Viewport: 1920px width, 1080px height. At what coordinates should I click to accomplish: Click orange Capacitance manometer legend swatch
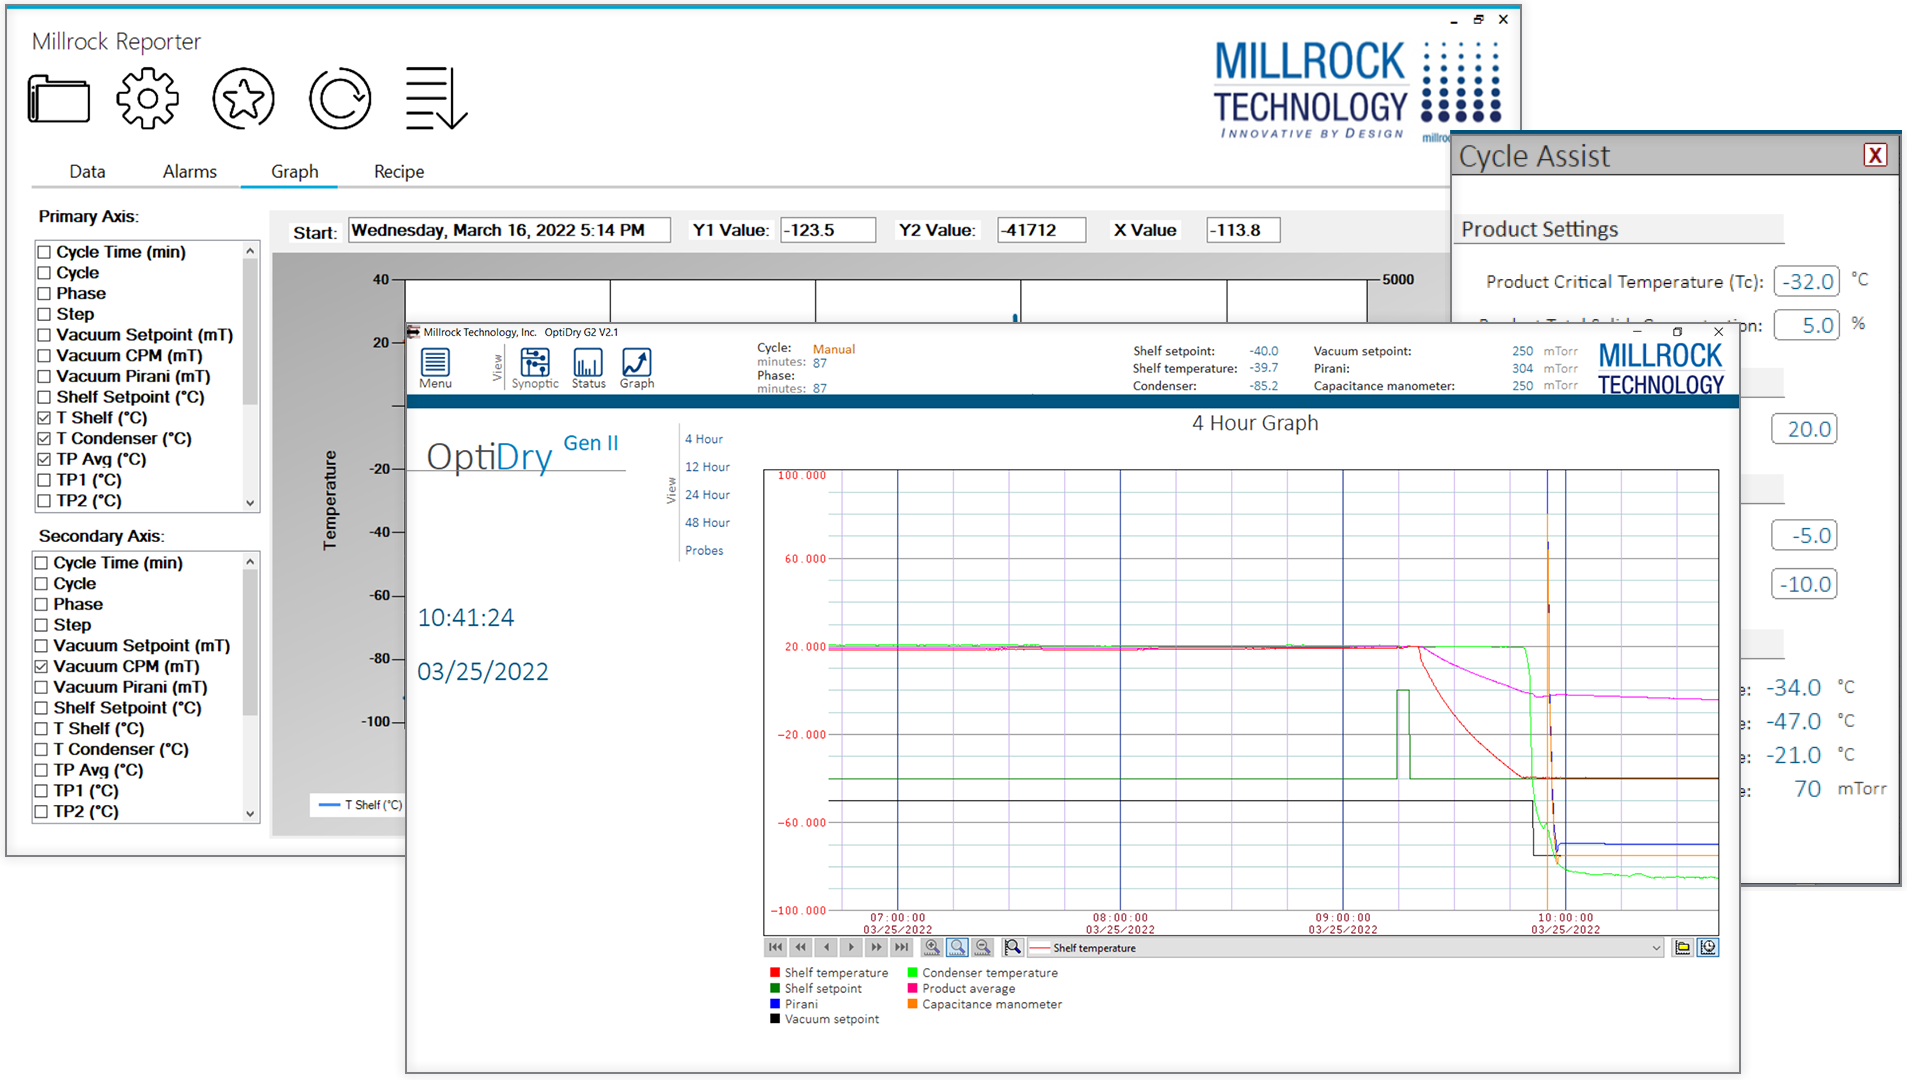(912, 1003)
